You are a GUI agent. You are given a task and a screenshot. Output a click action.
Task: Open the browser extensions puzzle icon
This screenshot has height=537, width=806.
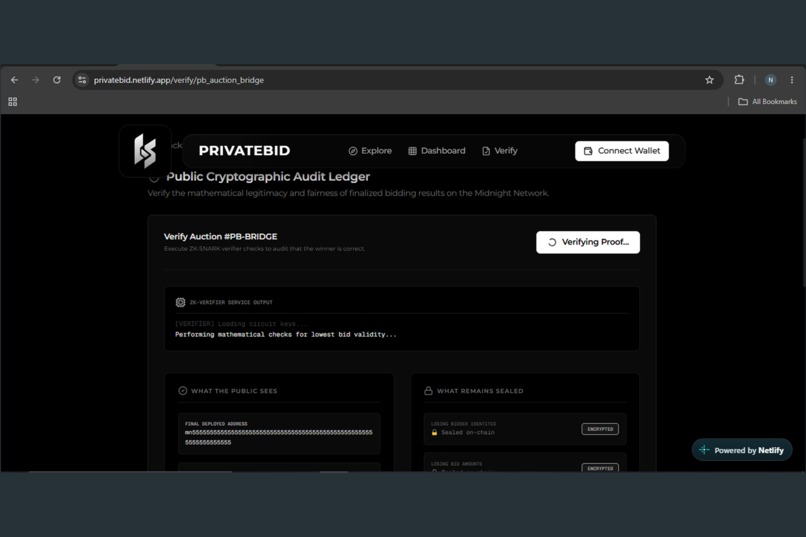[739, 80]
